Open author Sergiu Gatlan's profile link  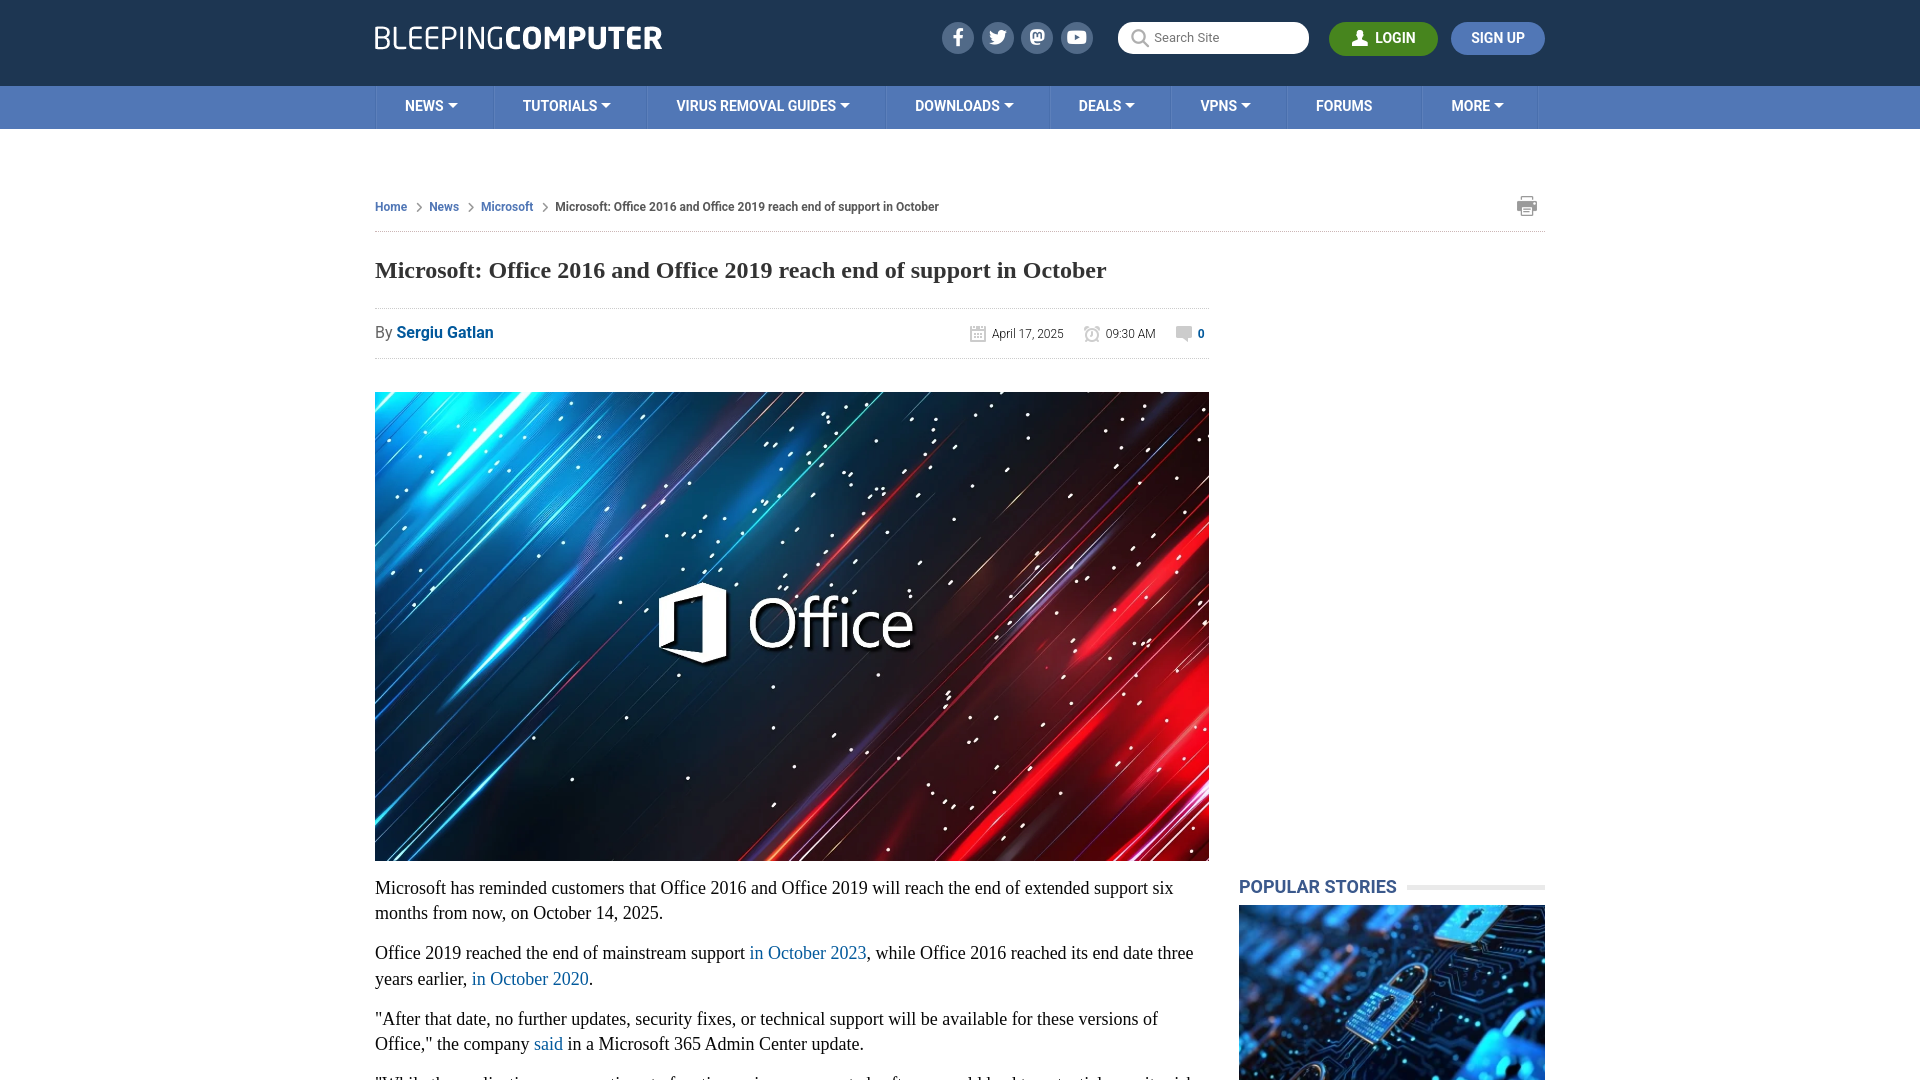[x=445, y=333]
